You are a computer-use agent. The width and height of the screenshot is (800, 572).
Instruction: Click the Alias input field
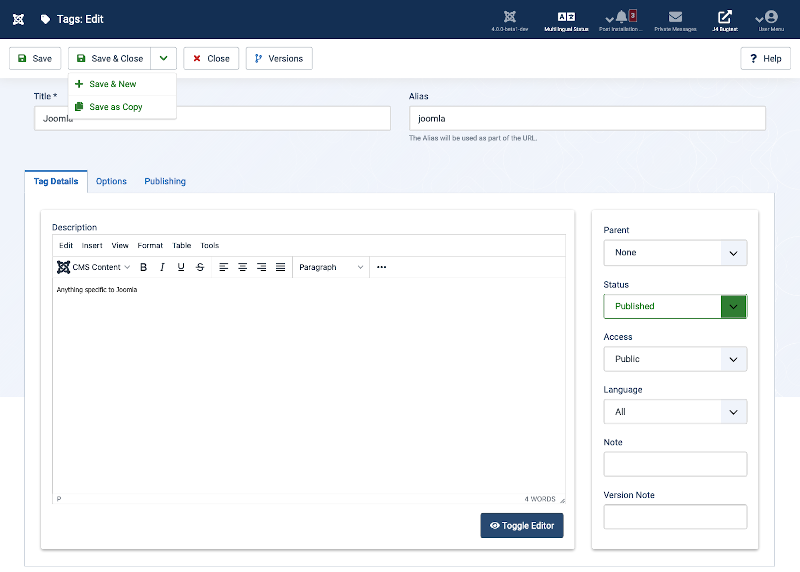coord(587,118)
